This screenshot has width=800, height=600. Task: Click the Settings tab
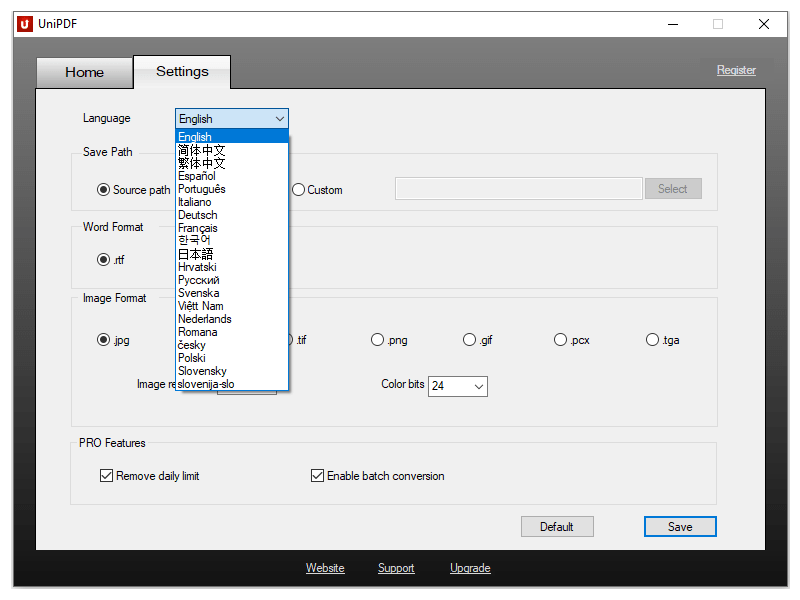coord(181,71)
